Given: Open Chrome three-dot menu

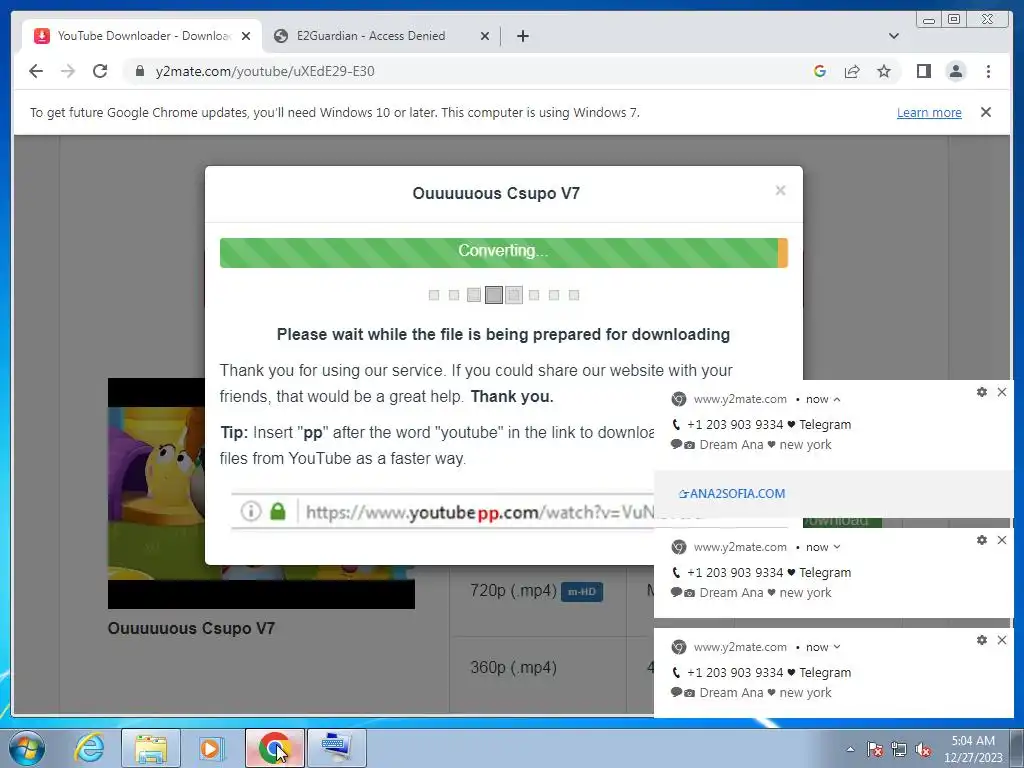Looking at the screenshot, I should 988,71.
